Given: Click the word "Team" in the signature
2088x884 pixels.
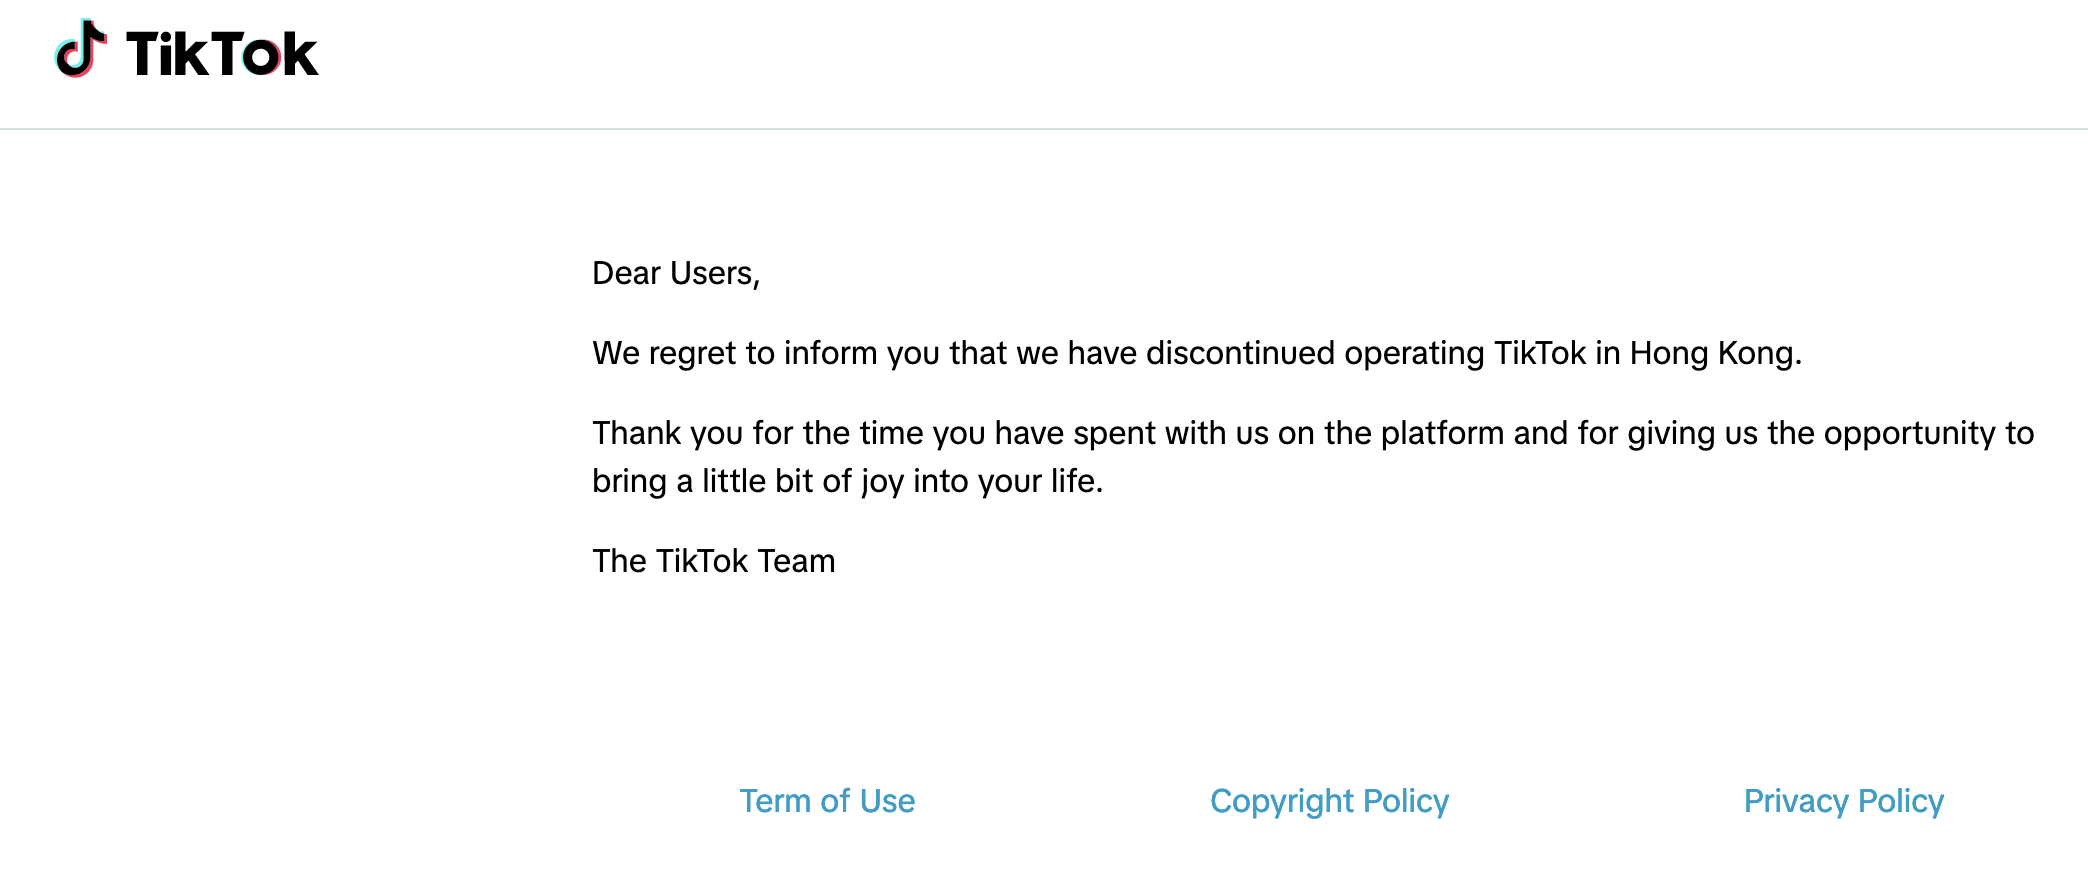Looking at the screenshot, I should click(796, 561).
